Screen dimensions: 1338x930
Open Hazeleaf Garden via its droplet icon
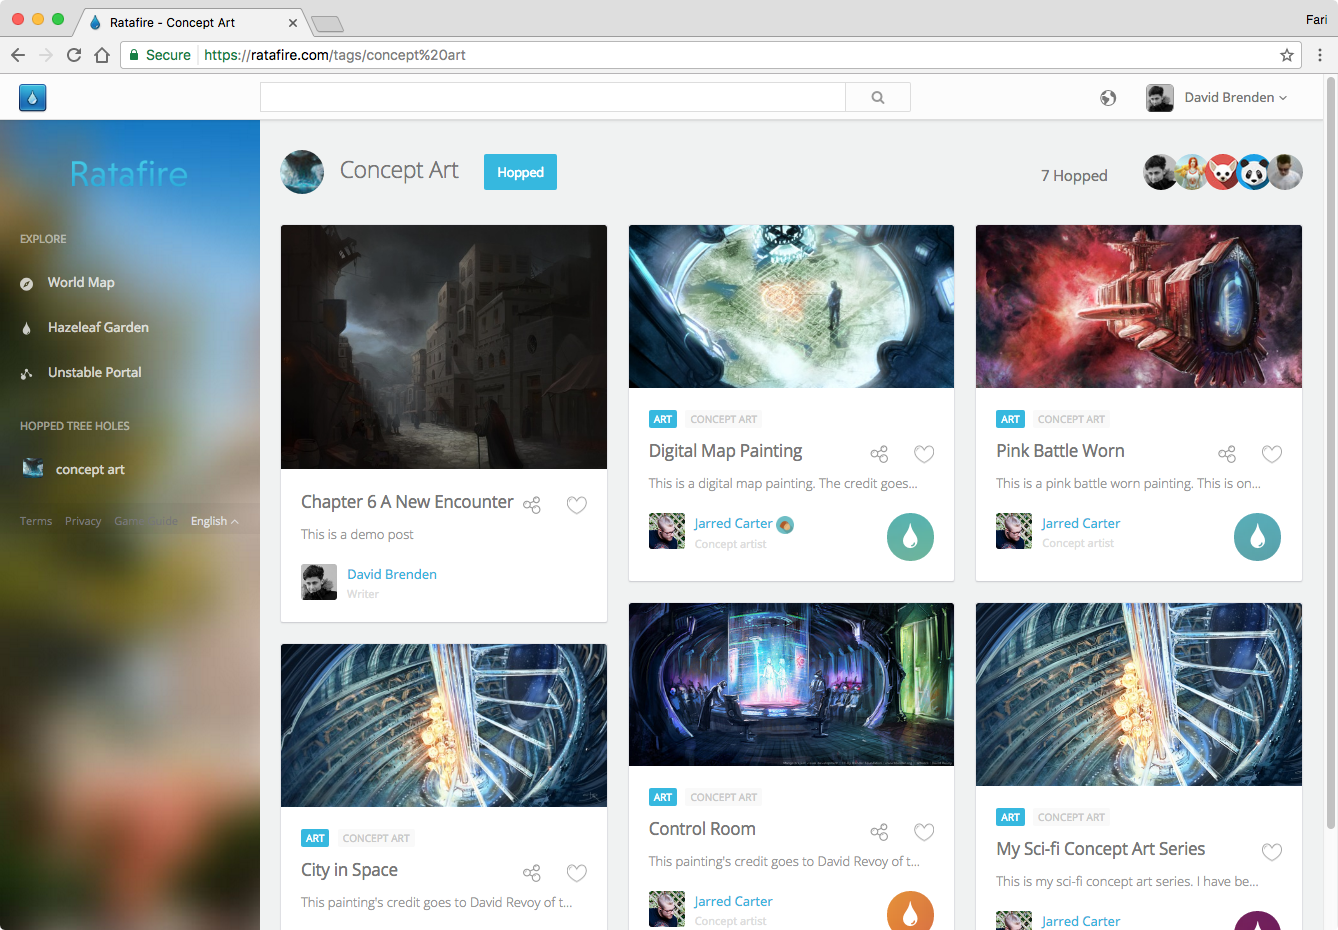pos(26,327)
